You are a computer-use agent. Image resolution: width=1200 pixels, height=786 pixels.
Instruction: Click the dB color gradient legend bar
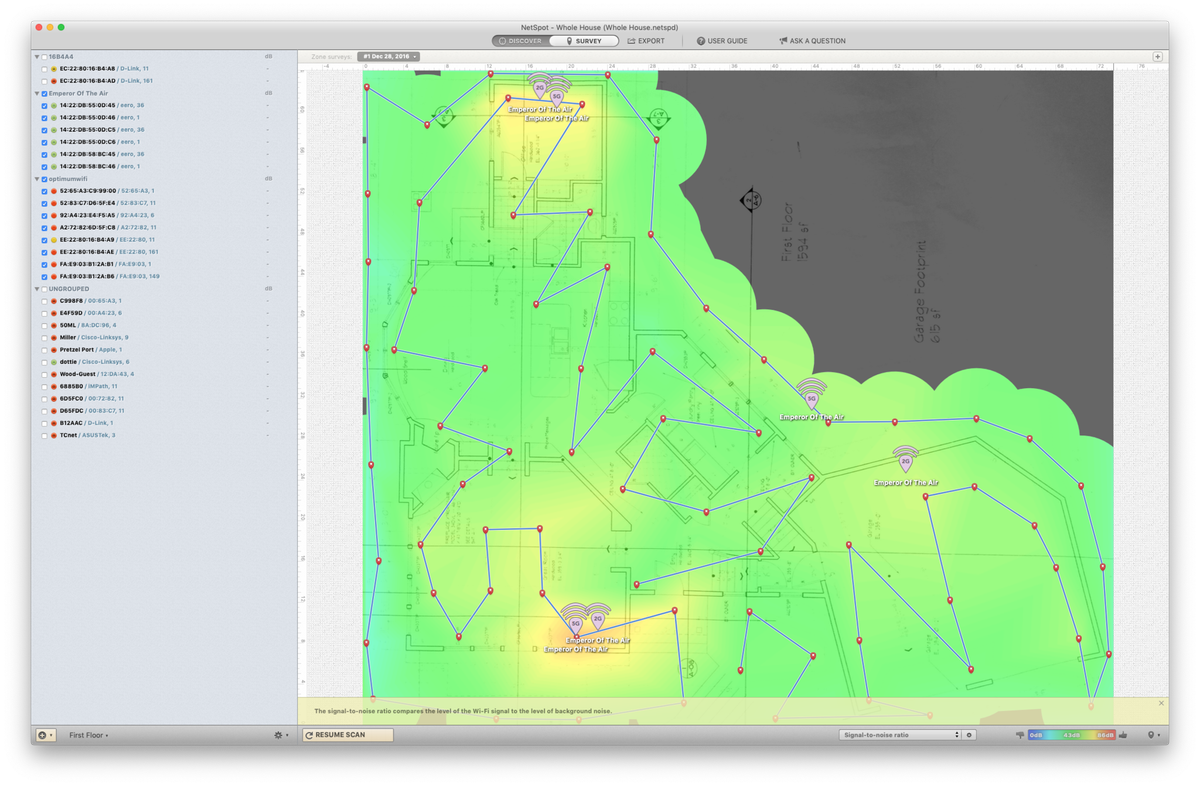(1072, 735)
